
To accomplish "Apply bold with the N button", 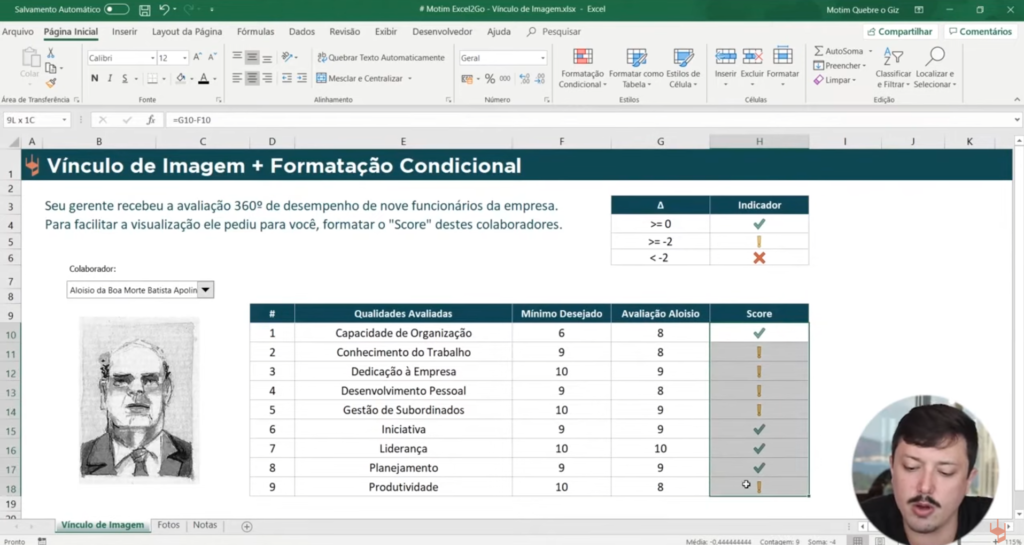I will (x=95, y=78).
